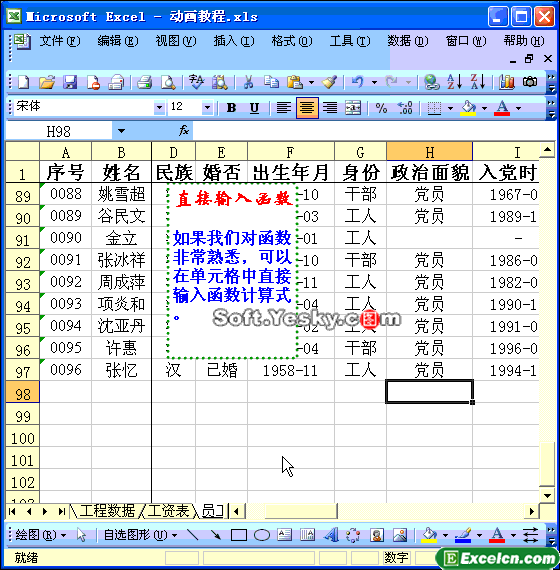
Task: Switch to the 工资表 sheet tab
Action: pos(168,511)
